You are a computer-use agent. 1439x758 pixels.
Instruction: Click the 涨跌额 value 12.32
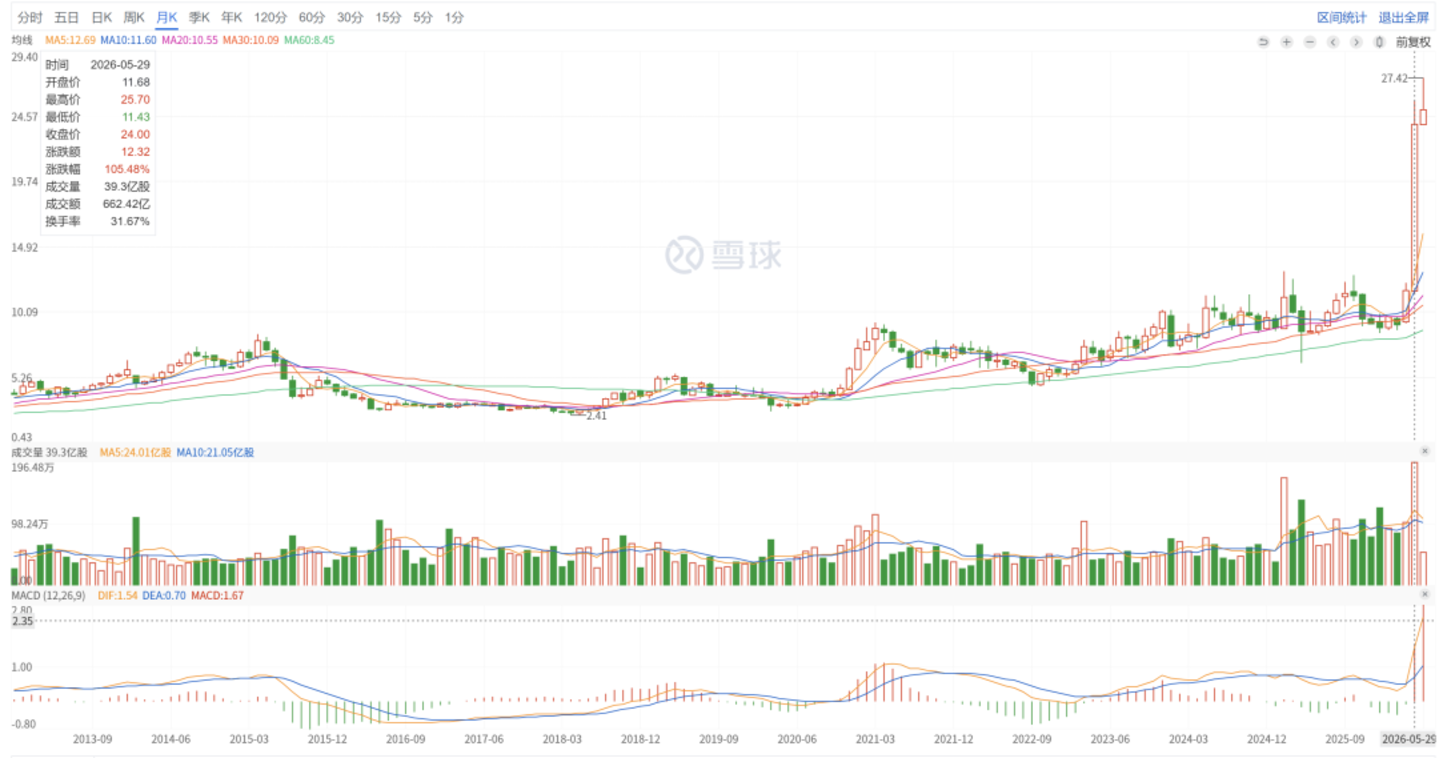[x=136, y=151]
